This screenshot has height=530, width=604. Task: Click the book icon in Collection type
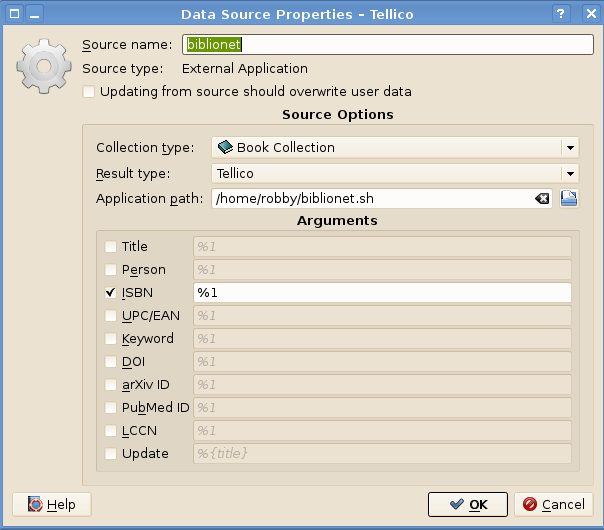225,147
